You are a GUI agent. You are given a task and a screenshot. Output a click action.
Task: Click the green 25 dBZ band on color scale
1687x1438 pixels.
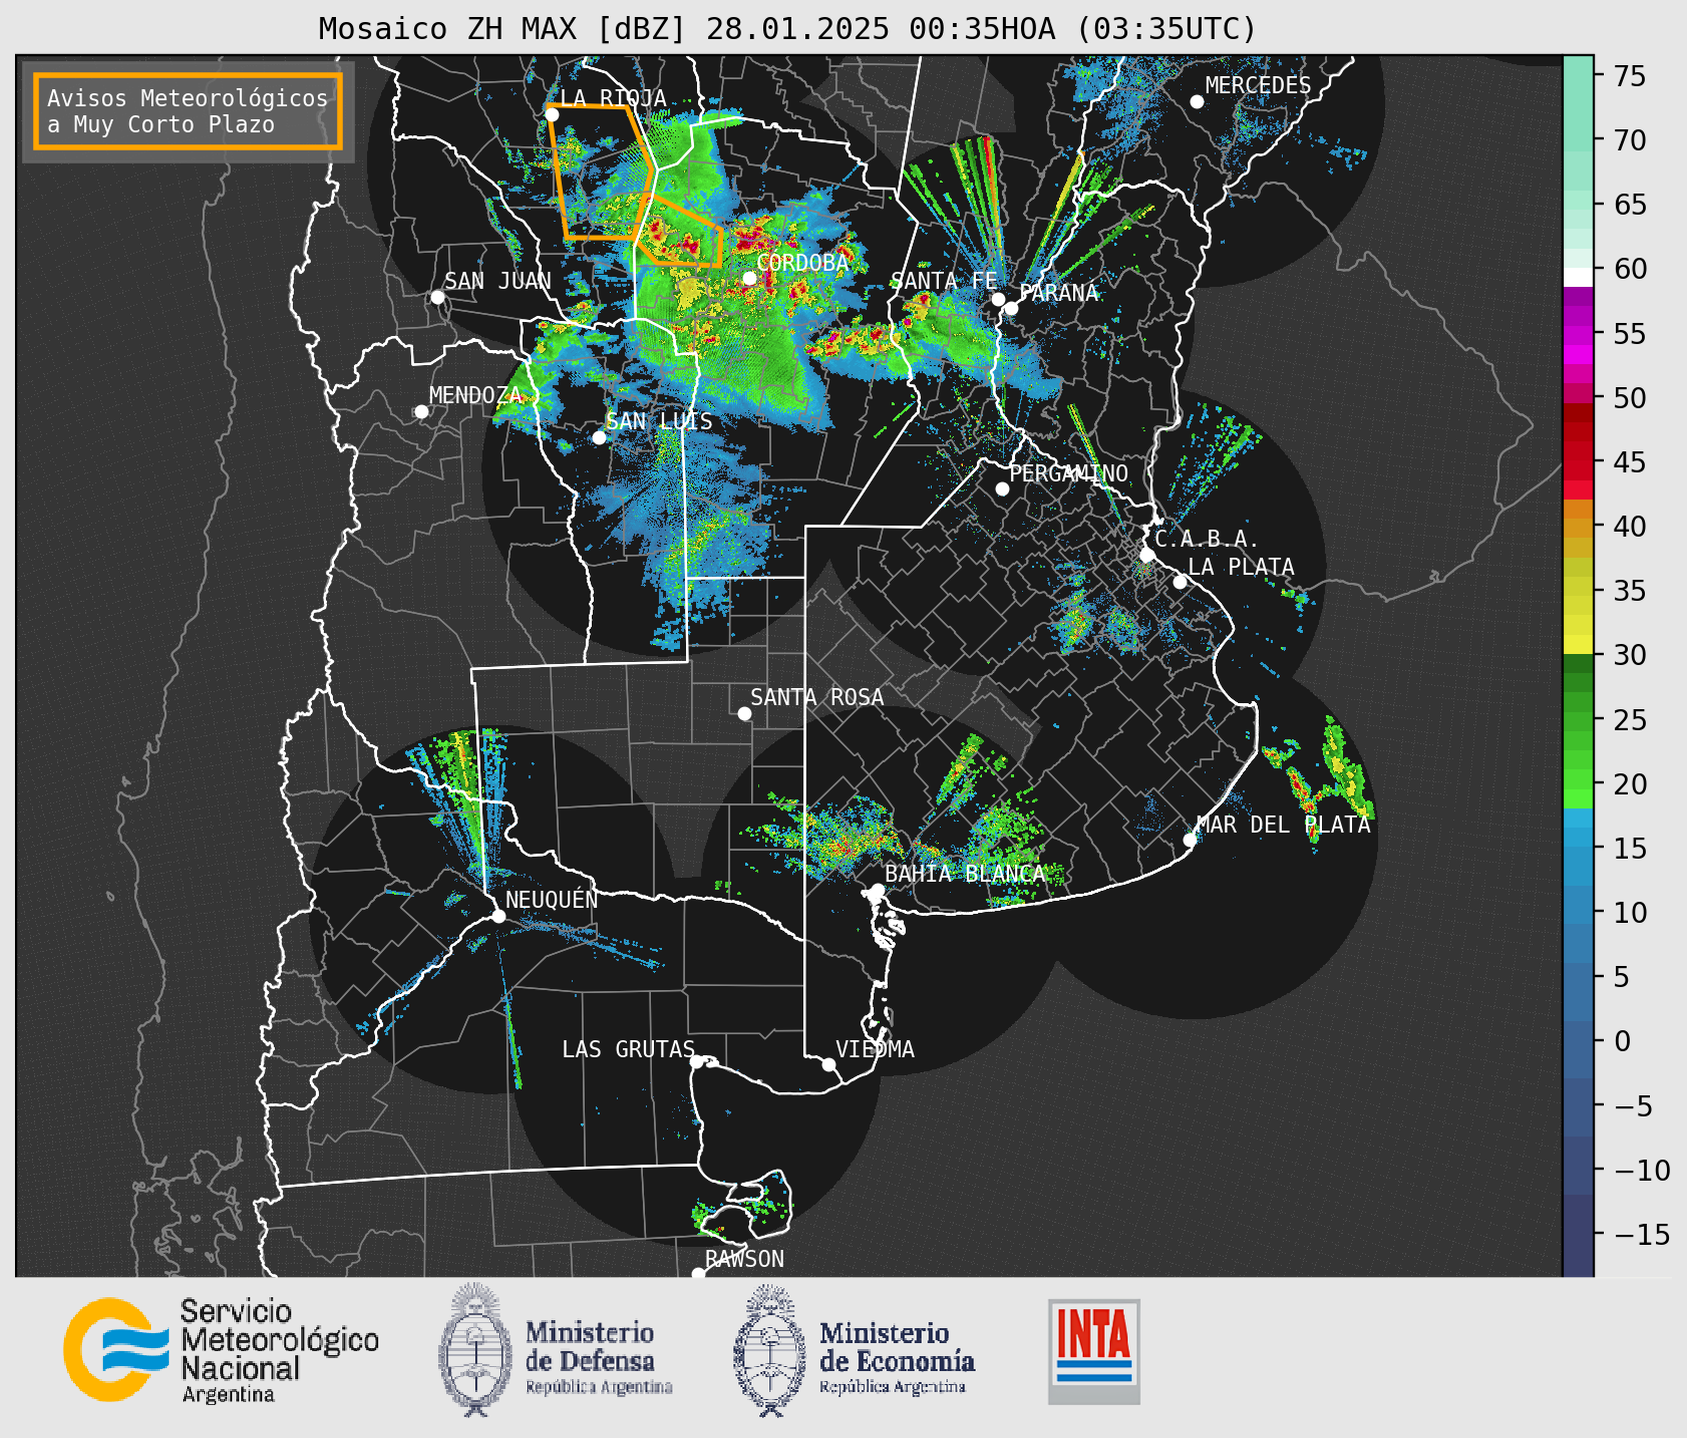(1578, 720)
